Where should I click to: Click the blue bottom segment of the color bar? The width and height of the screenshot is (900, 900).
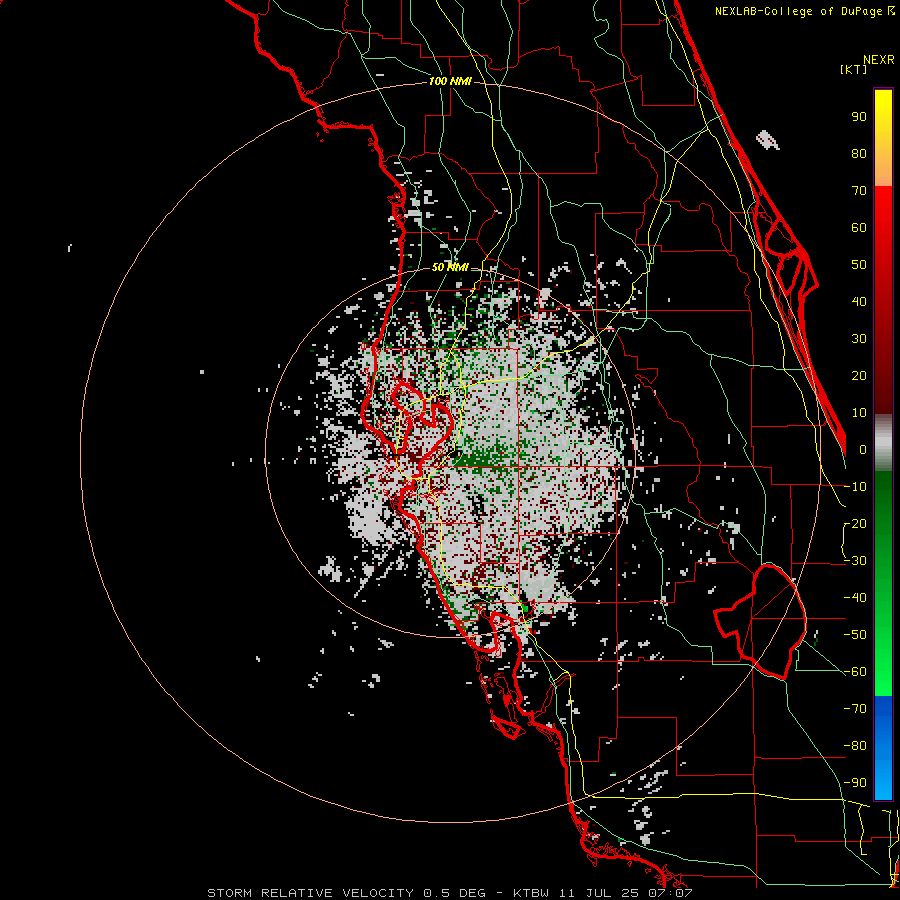pyautogui.click(x=883, y=747)
